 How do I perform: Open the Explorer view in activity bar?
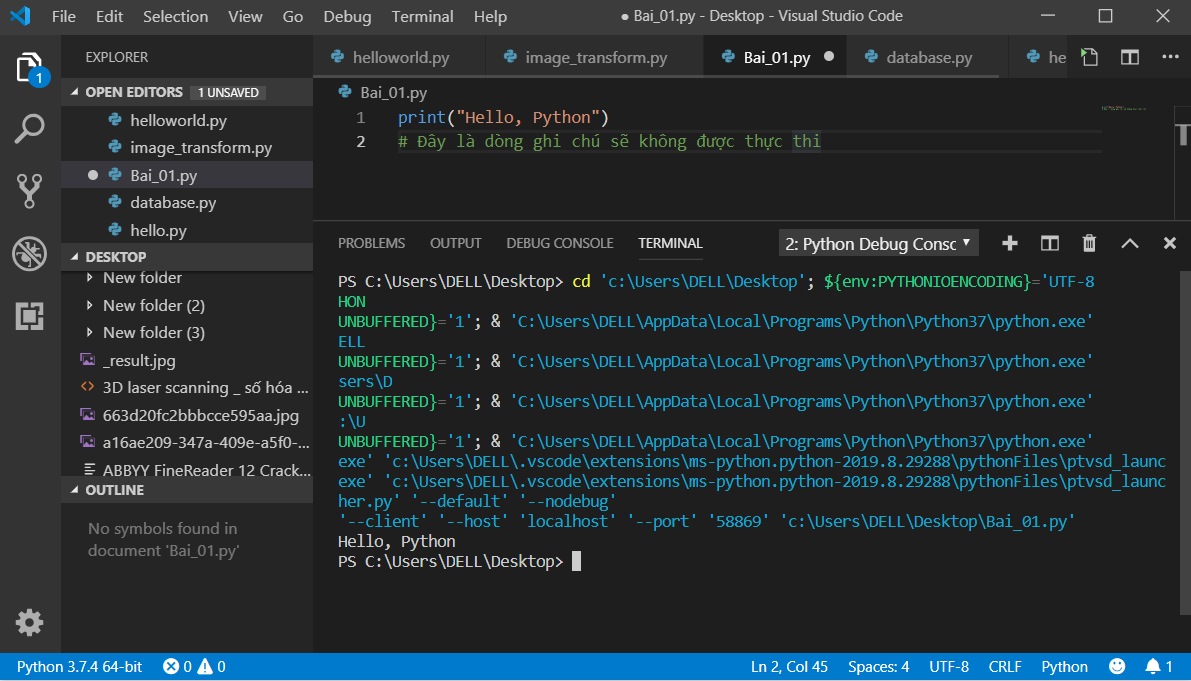[x=30, y=68]
